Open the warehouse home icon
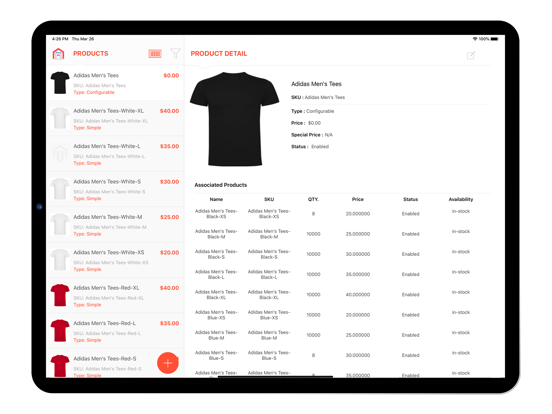Screen dimensions: 552x414 point(58,54)
